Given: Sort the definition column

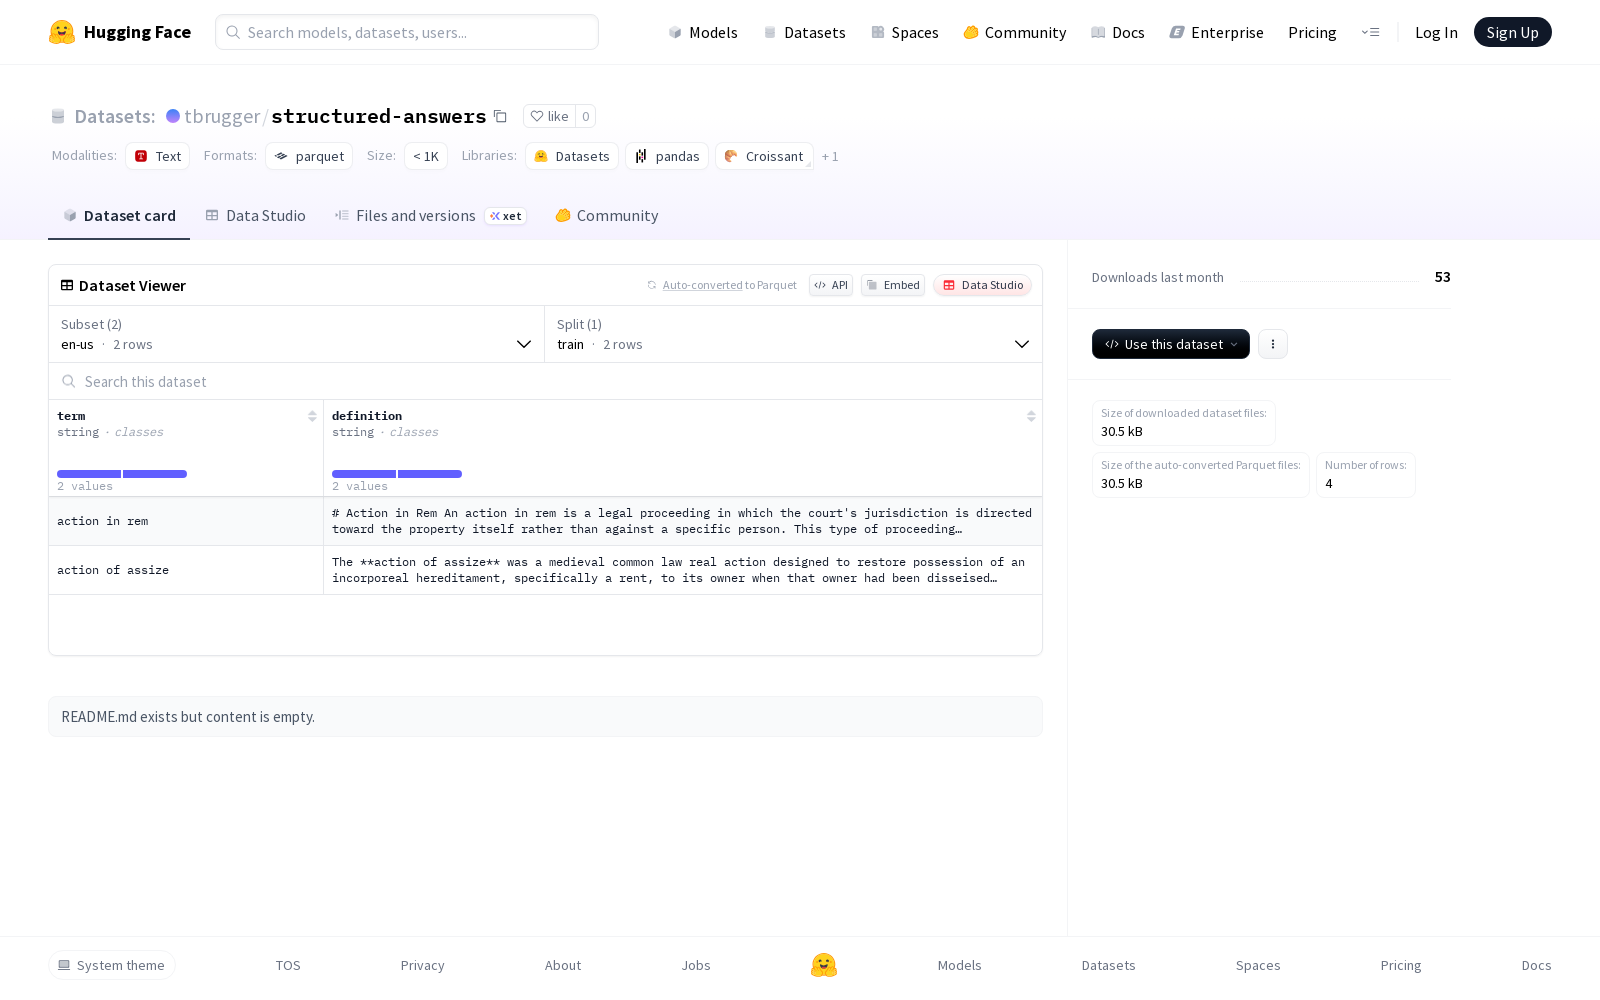Looking at the screenshot, I should [x=1031, y=416].
